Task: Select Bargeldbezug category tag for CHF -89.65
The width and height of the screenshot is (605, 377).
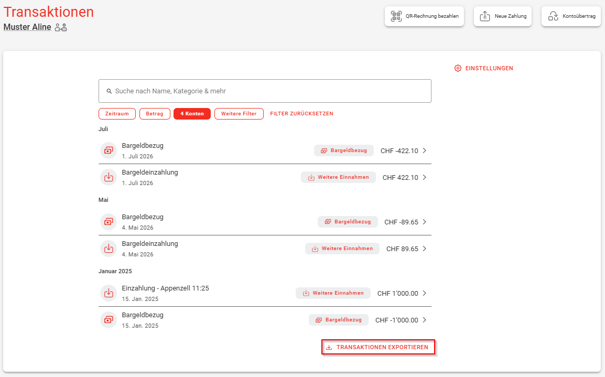Action: (x=347, y=222)
